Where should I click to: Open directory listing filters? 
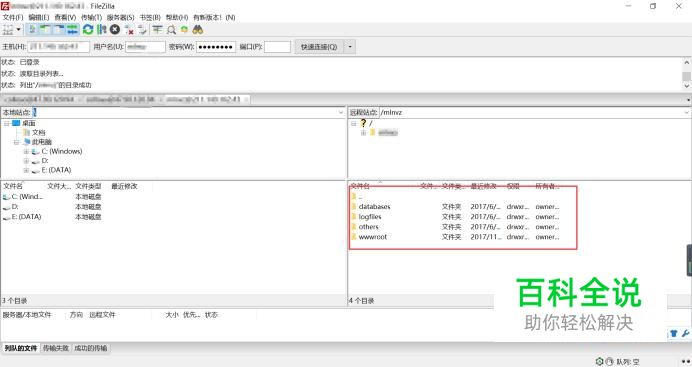[x=158, y=30]
